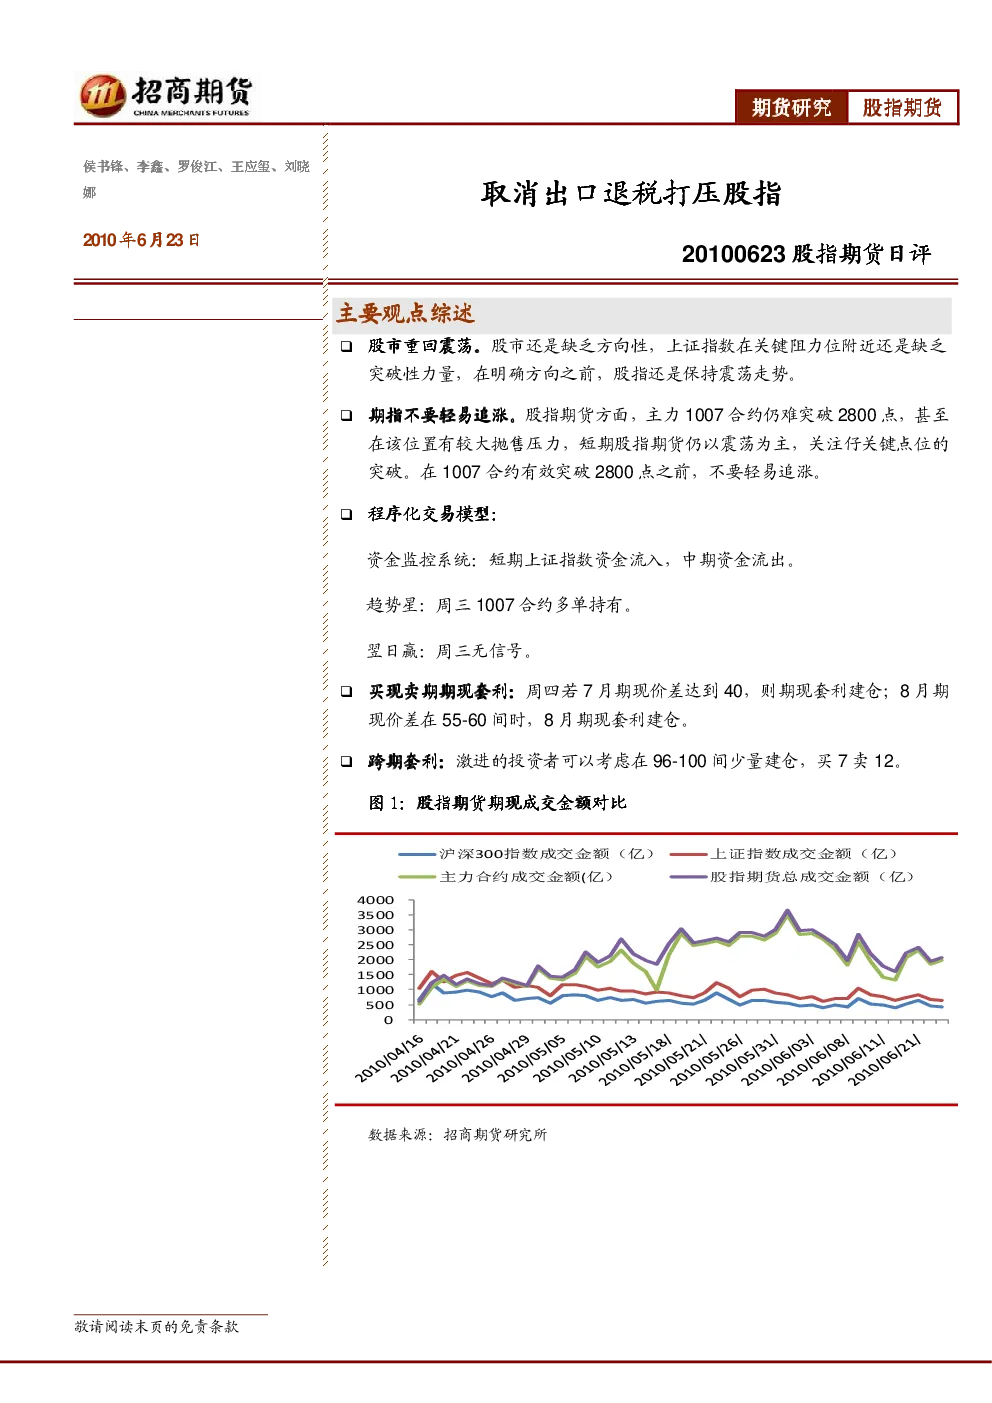The image size is (992, 1403).
Task: Click the footer disclaimer 敬请阅读末页的免责条款
Action: coord(157,1327)
